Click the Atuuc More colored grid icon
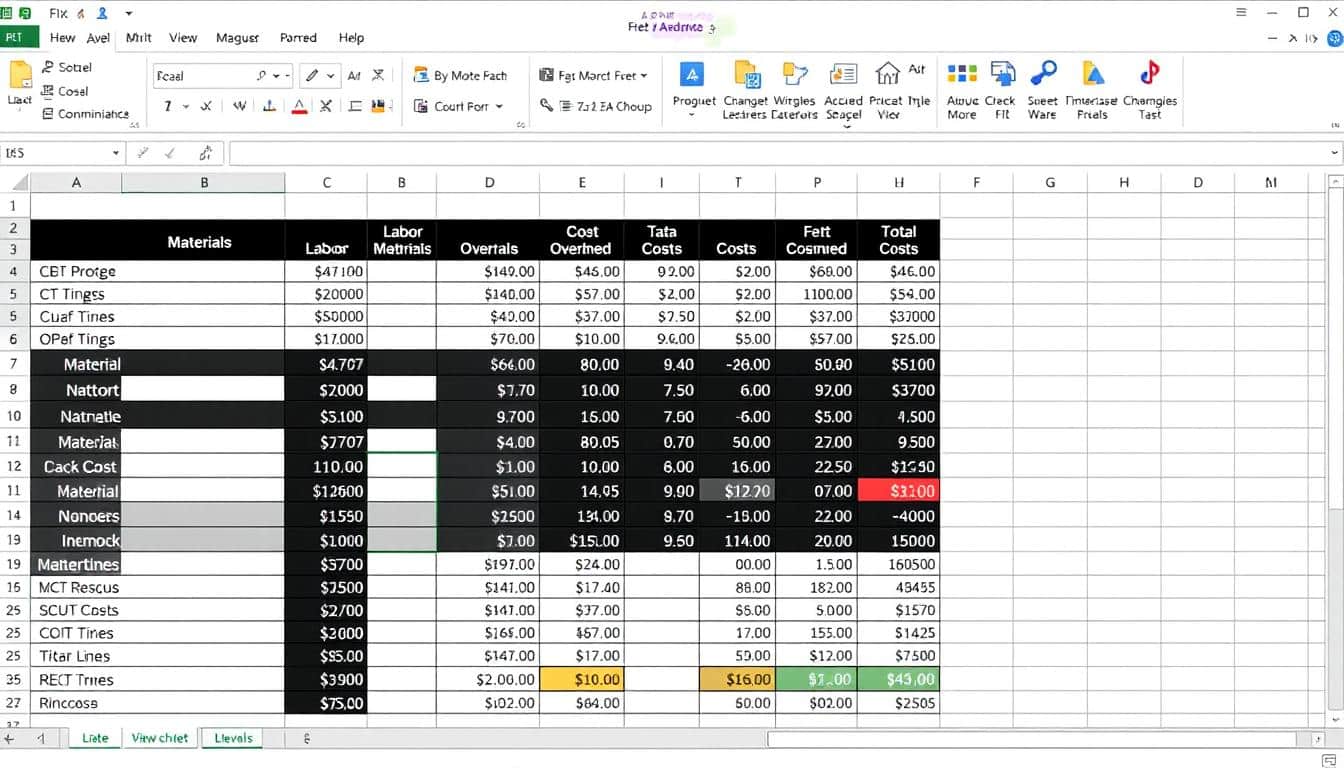 point(962,74)
